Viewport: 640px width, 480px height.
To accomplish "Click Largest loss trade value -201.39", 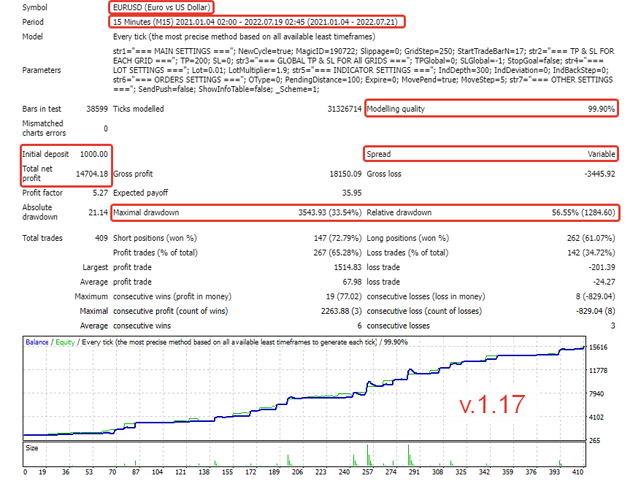I will [x=602, y=268].
